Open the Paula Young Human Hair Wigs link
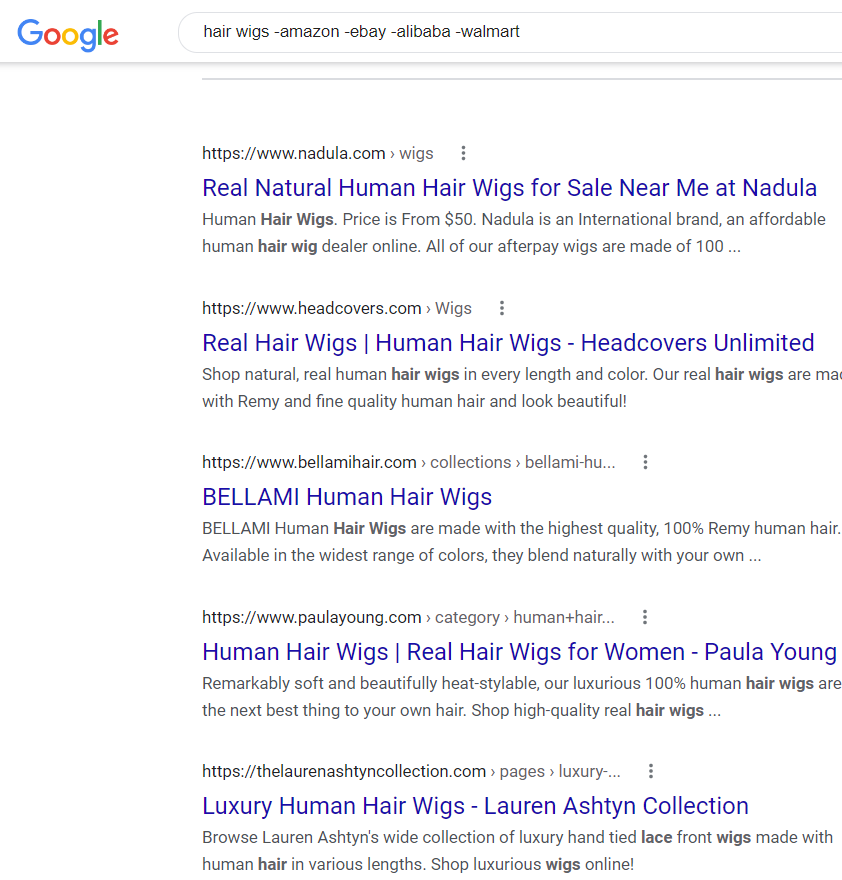 (519, 652)
